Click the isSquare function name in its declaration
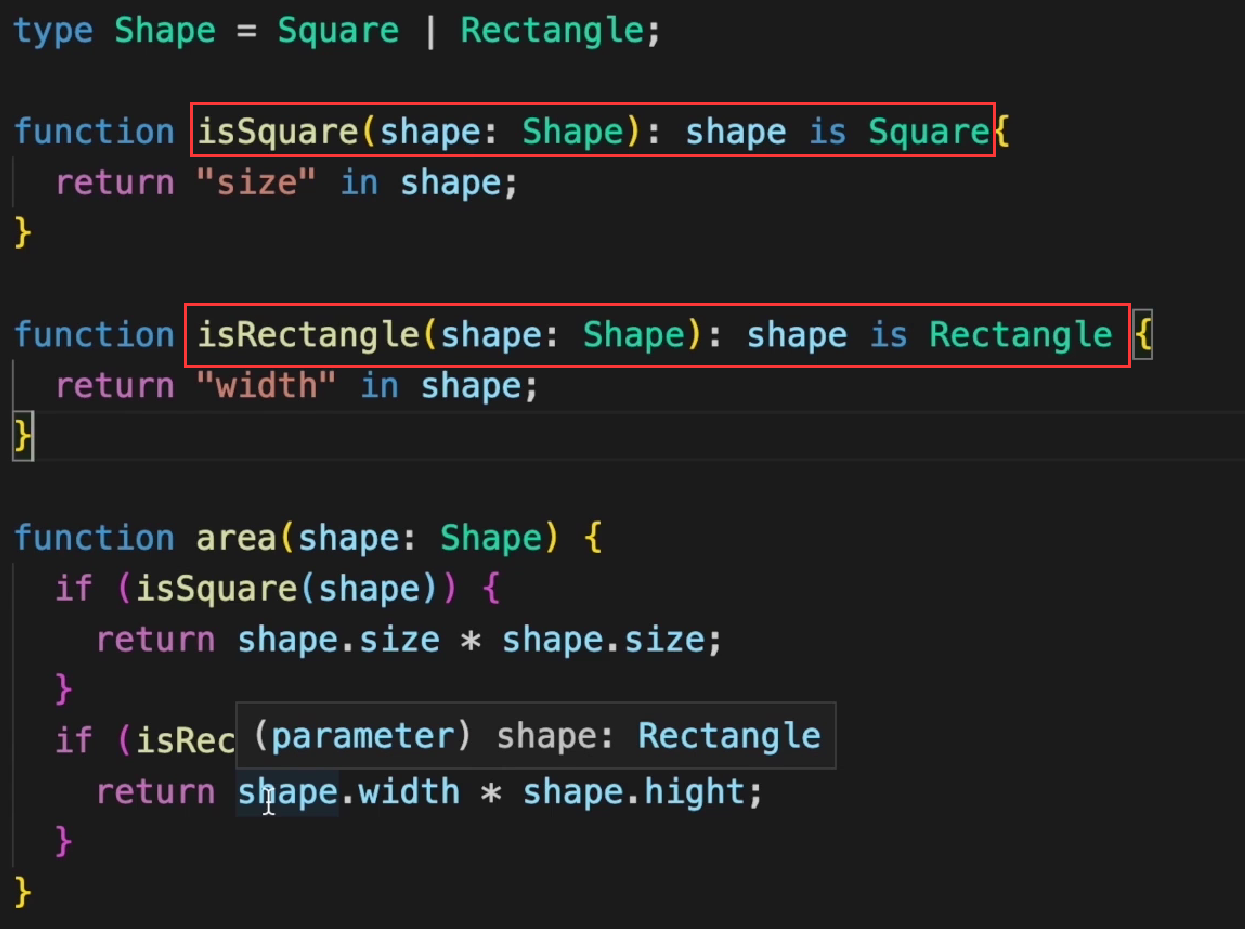 277,132
